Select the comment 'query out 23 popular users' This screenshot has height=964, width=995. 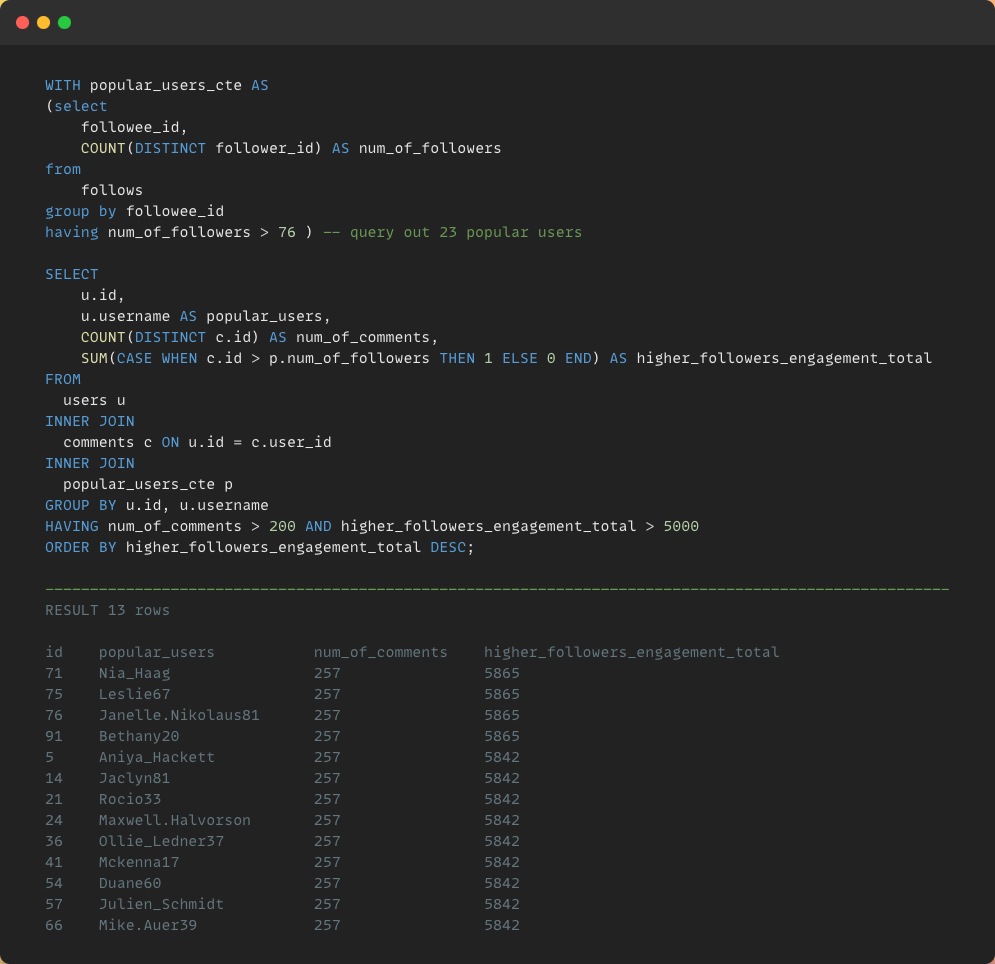tap(466, 232)
